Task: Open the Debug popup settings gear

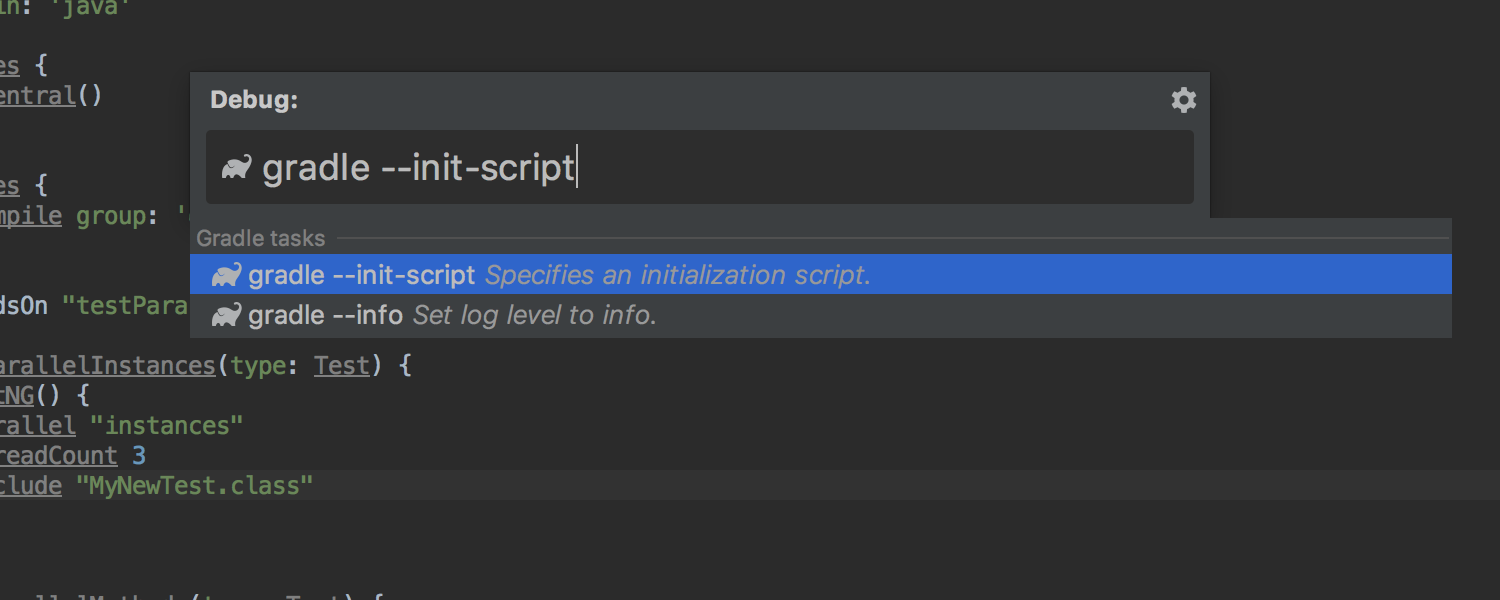Action: (1184, 100)
